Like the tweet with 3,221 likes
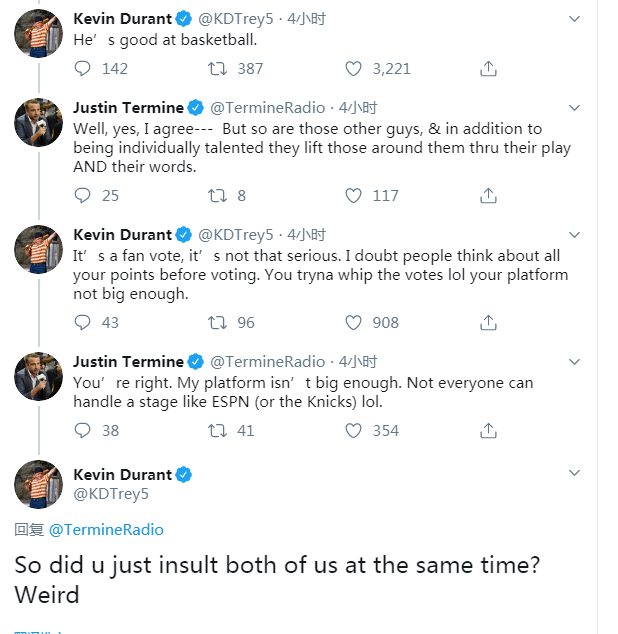618x634 pixels. coord(353,69)
